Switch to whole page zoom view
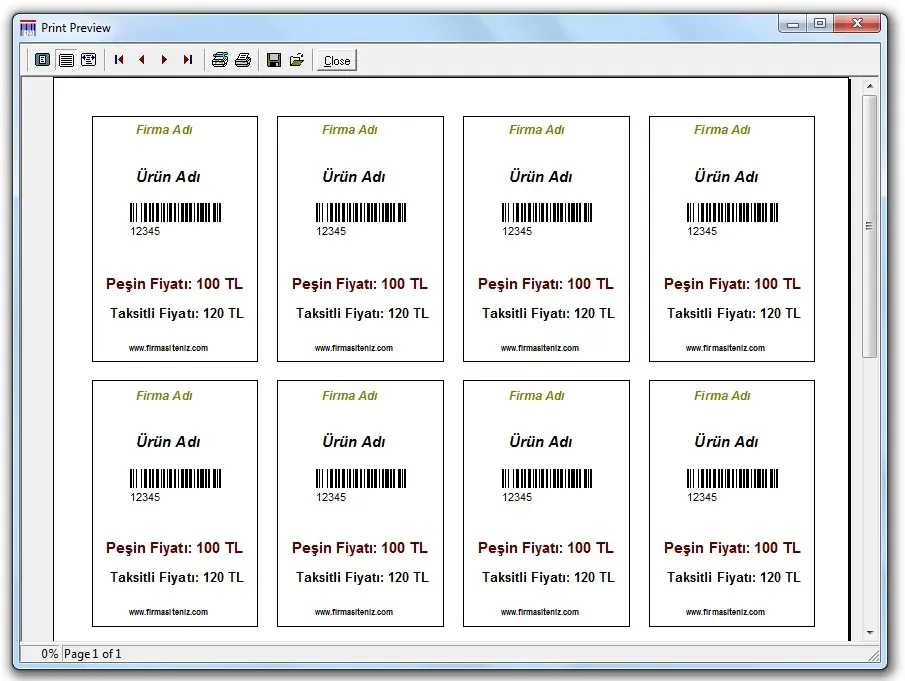Viewport: 905px width, 681px height. click(x=43, y=59)
